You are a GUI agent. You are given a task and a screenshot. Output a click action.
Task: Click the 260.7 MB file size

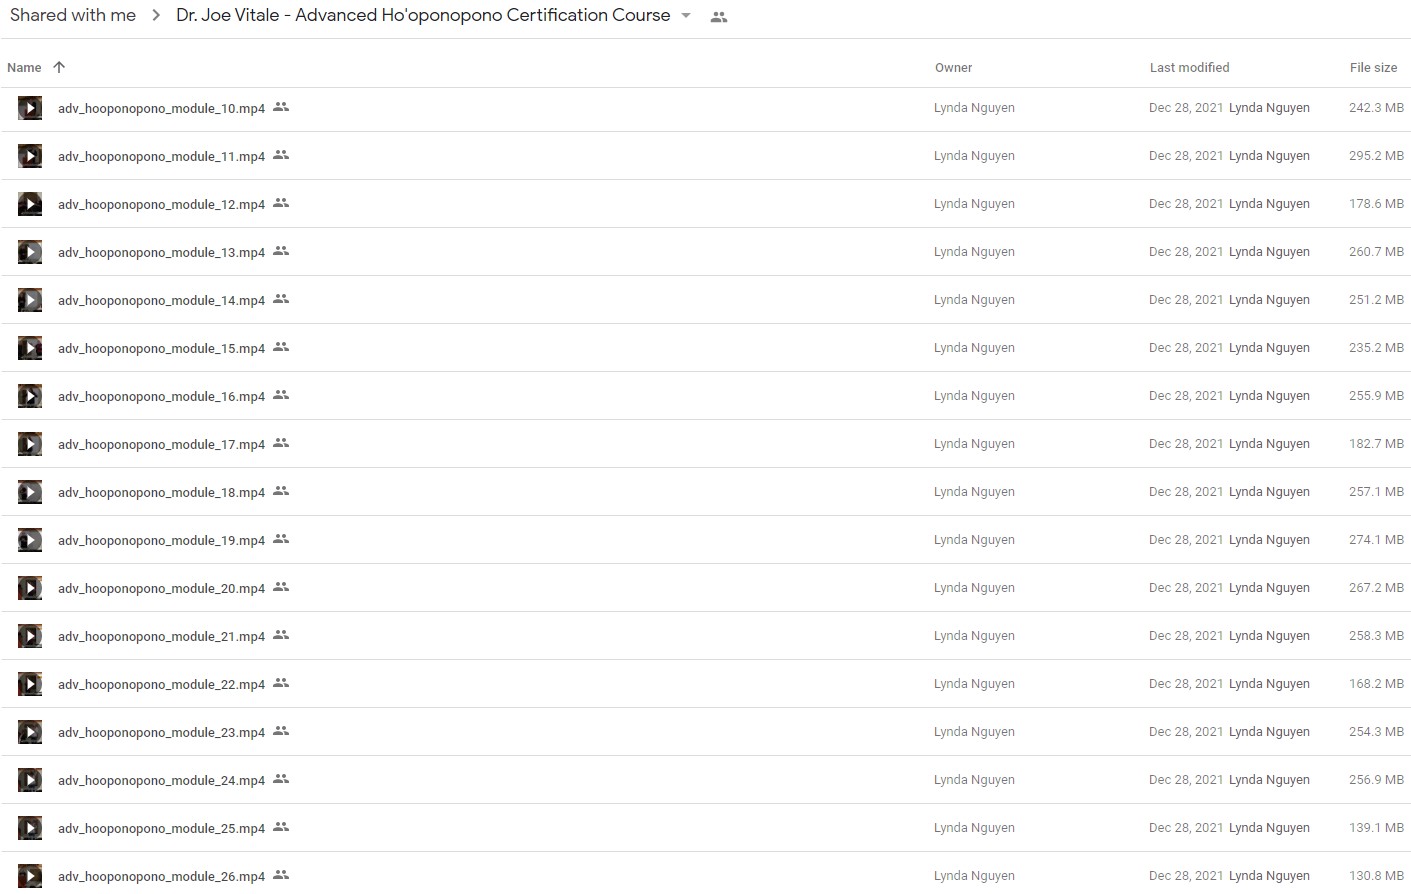pos(1376,252)
